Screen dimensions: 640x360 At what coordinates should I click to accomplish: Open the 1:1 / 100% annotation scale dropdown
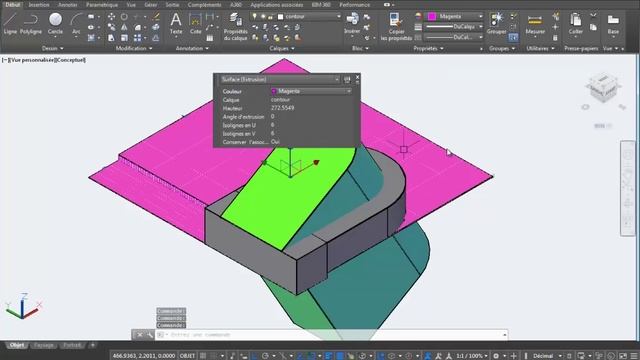click(x=471, y=356)
